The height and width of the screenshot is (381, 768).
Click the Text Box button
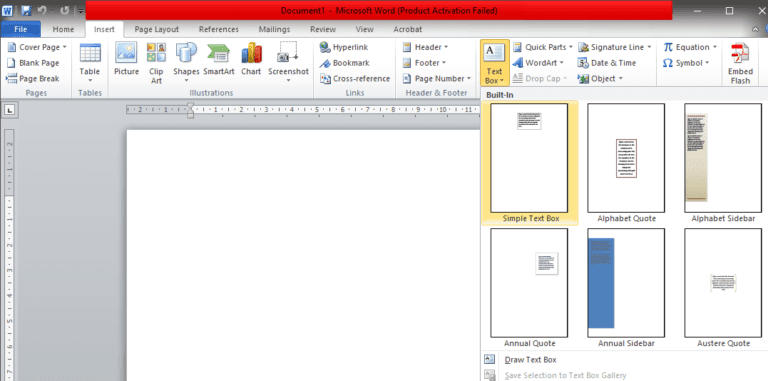pyautogui.click(x=495, y=63)
